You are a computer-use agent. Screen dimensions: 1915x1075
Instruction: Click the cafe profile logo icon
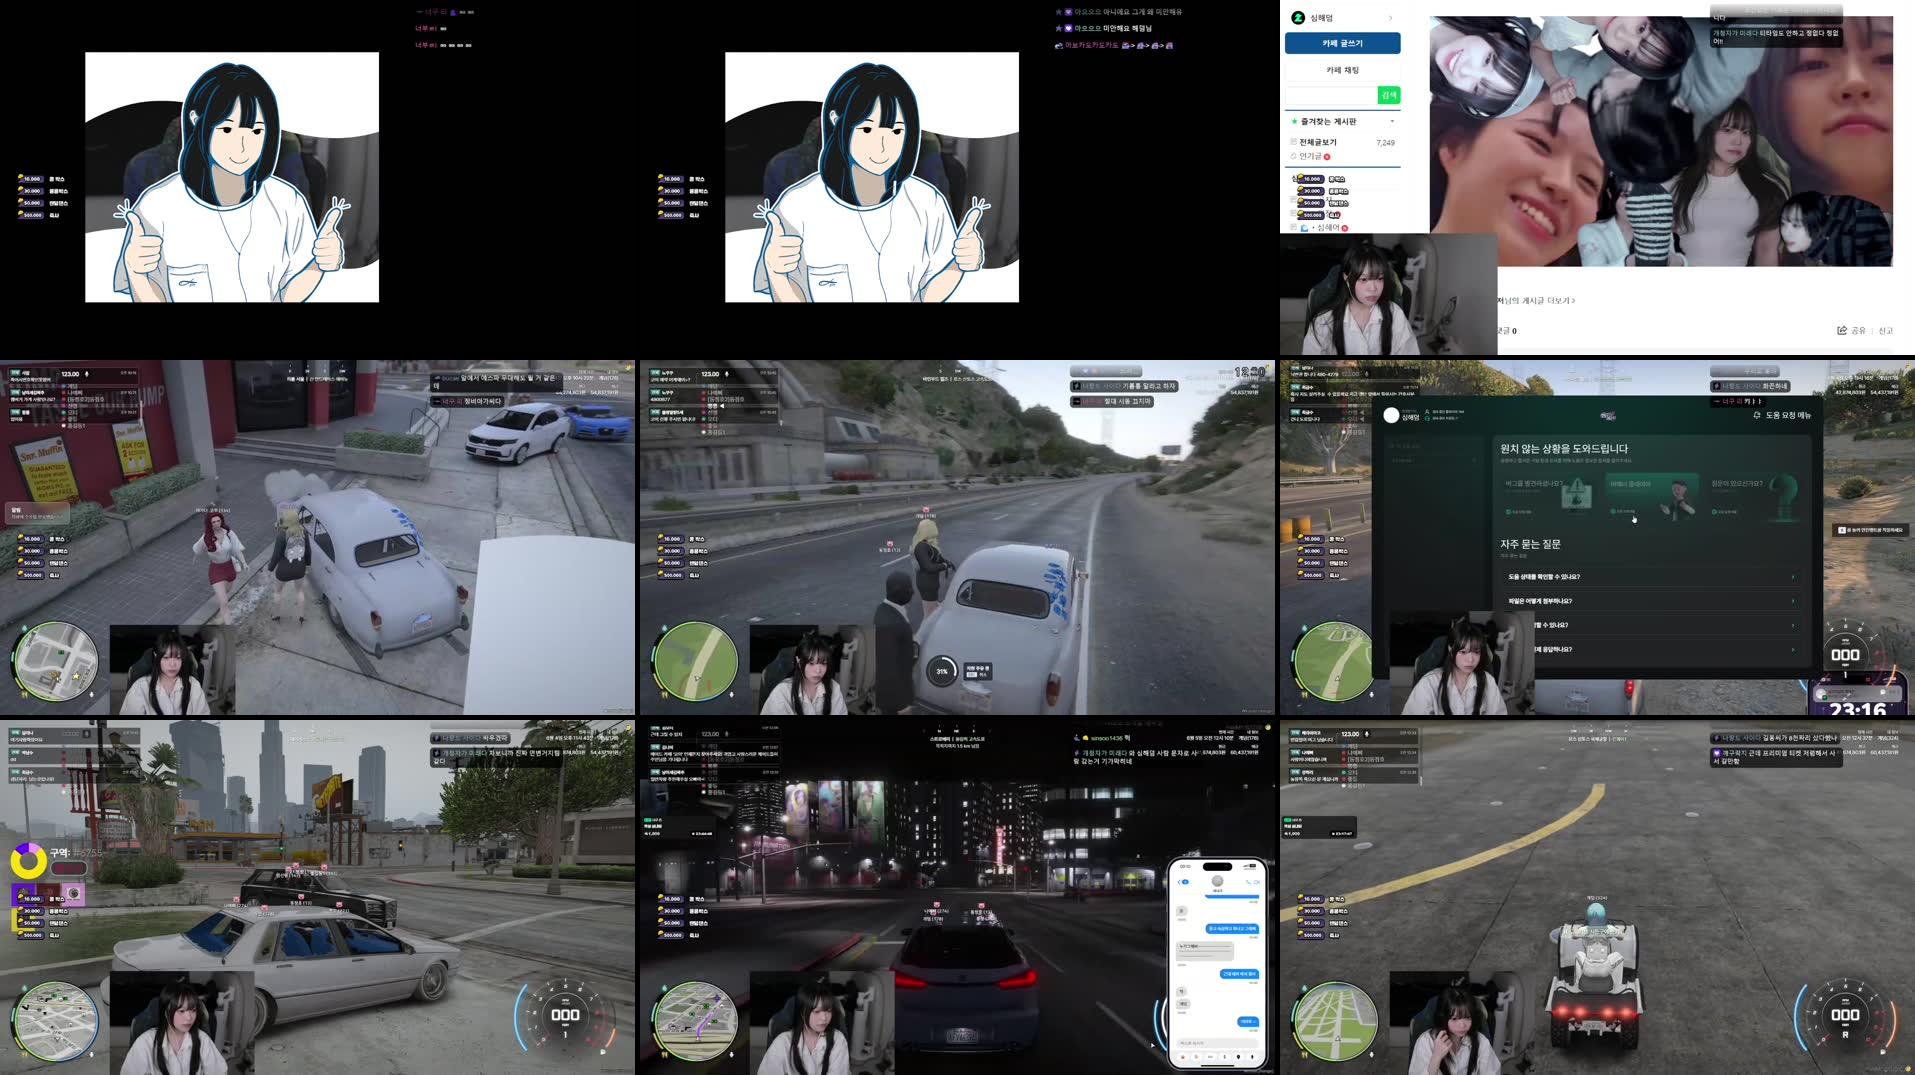click(1298, 18)
